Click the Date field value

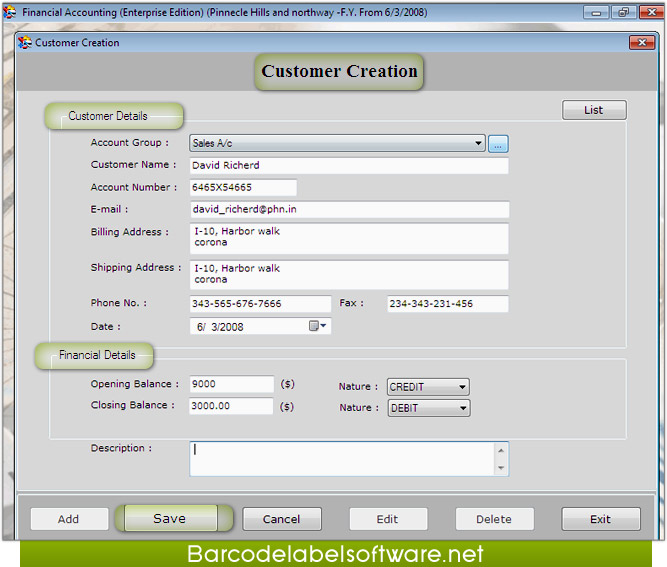point(220,327)
